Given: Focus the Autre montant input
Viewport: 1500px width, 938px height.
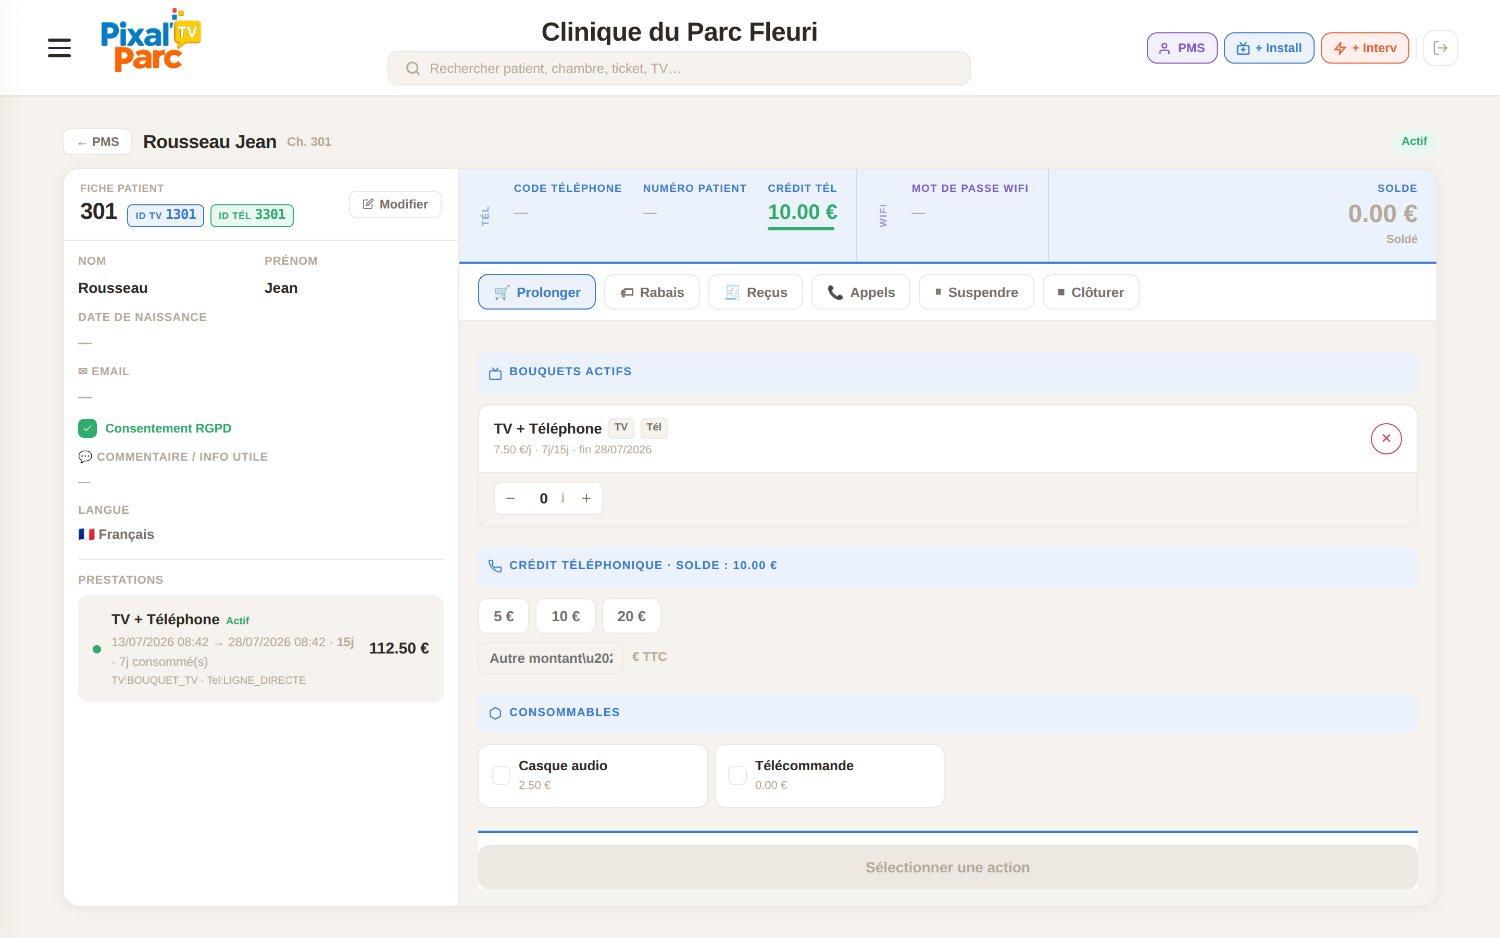Looking at the screenshot, I should [x=551, y=658].
